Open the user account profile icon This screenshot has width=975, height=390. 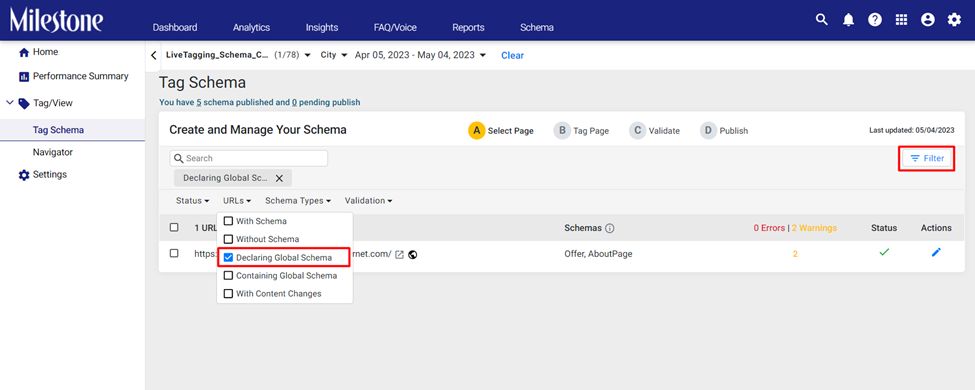(928, 20)
